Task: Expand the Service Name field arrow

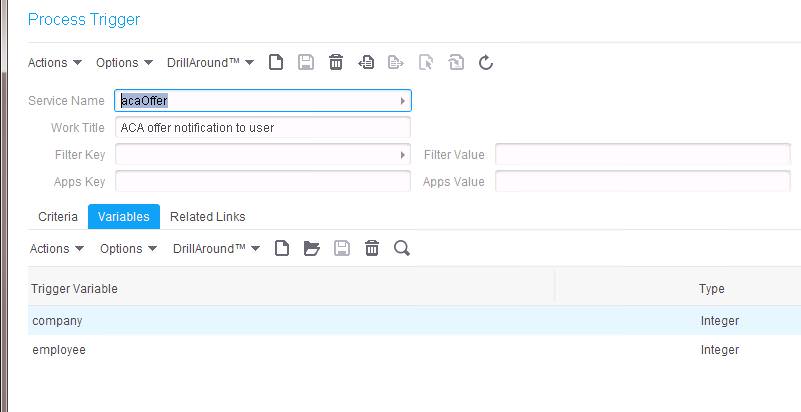Action: pyautogui.click(x=403, y=101)
